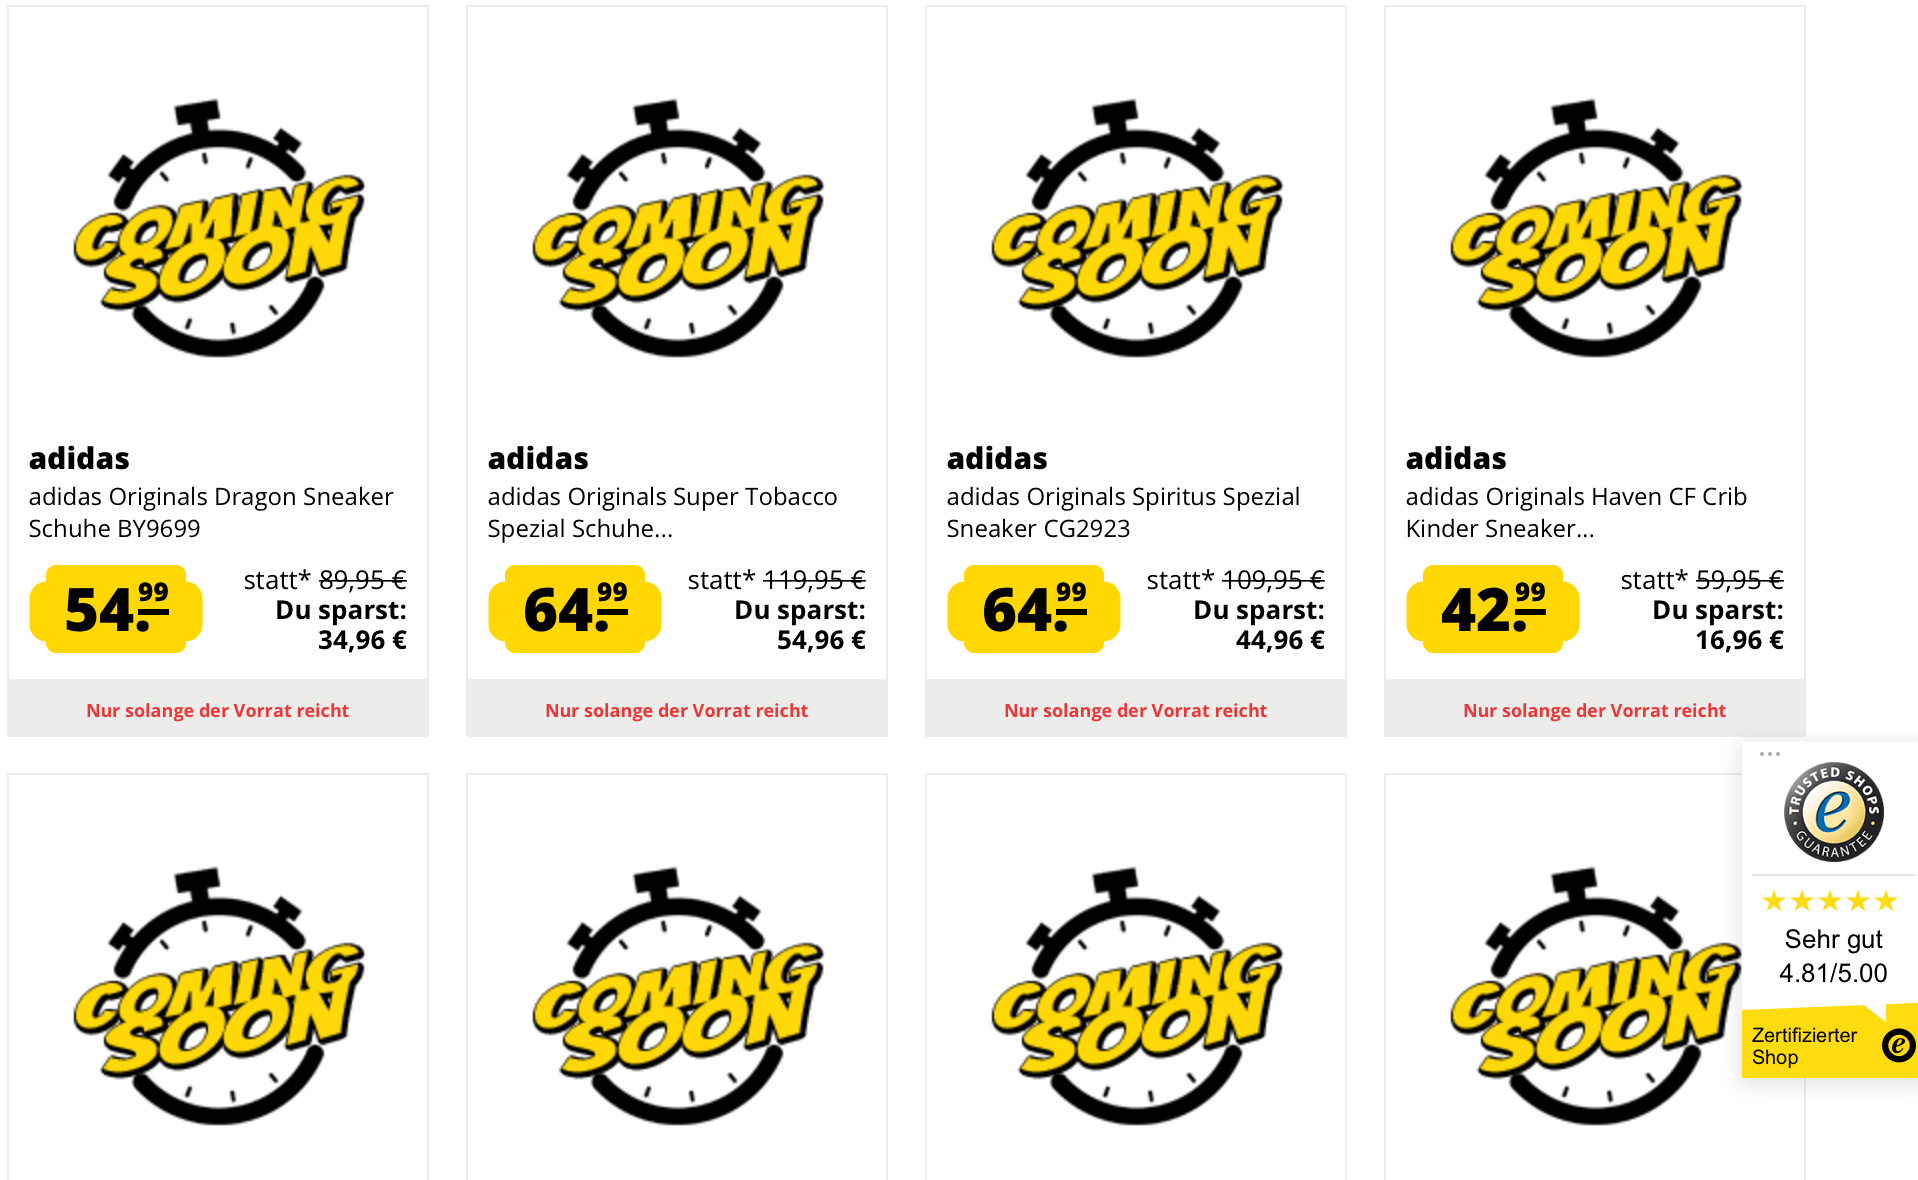This screenshot has height=1180, width=1918.
Task: Click the adidas Originals Dragon Sneaker Schuhe BY9699 title
Action: click(210, 512)
